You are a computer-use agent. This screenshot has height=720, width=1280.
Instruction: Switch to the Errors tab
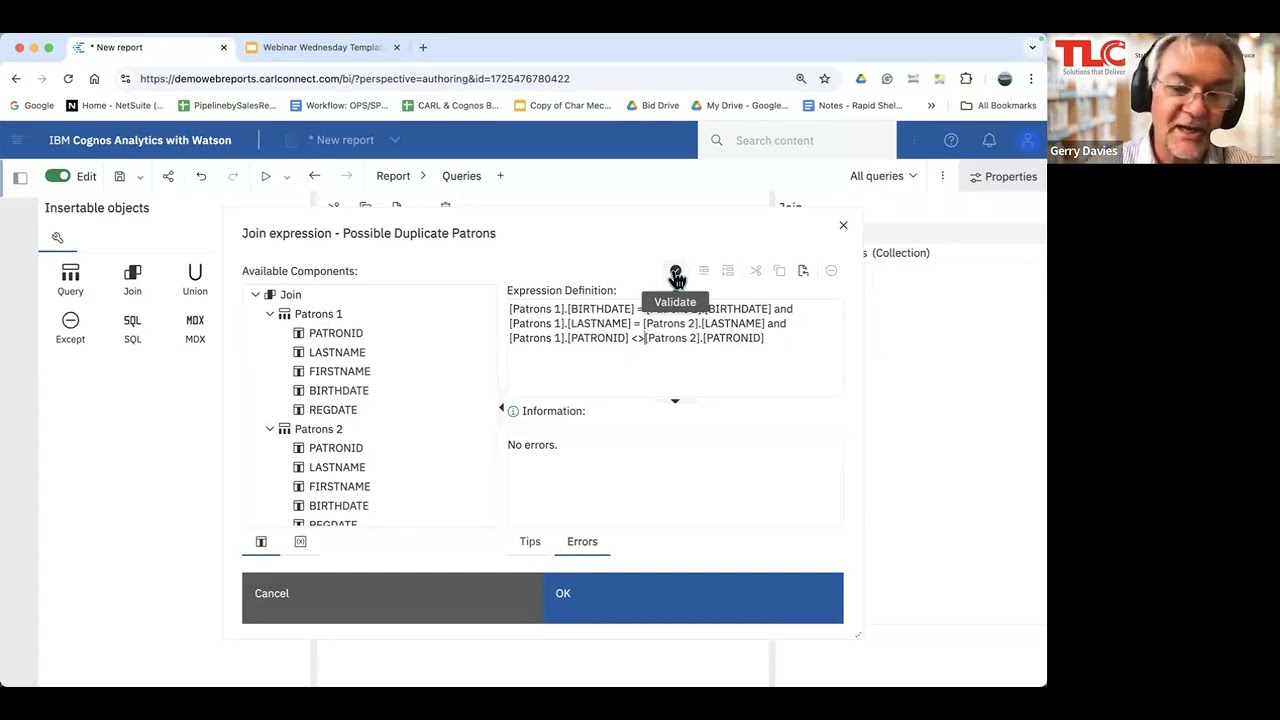click(x=582, y=542)
